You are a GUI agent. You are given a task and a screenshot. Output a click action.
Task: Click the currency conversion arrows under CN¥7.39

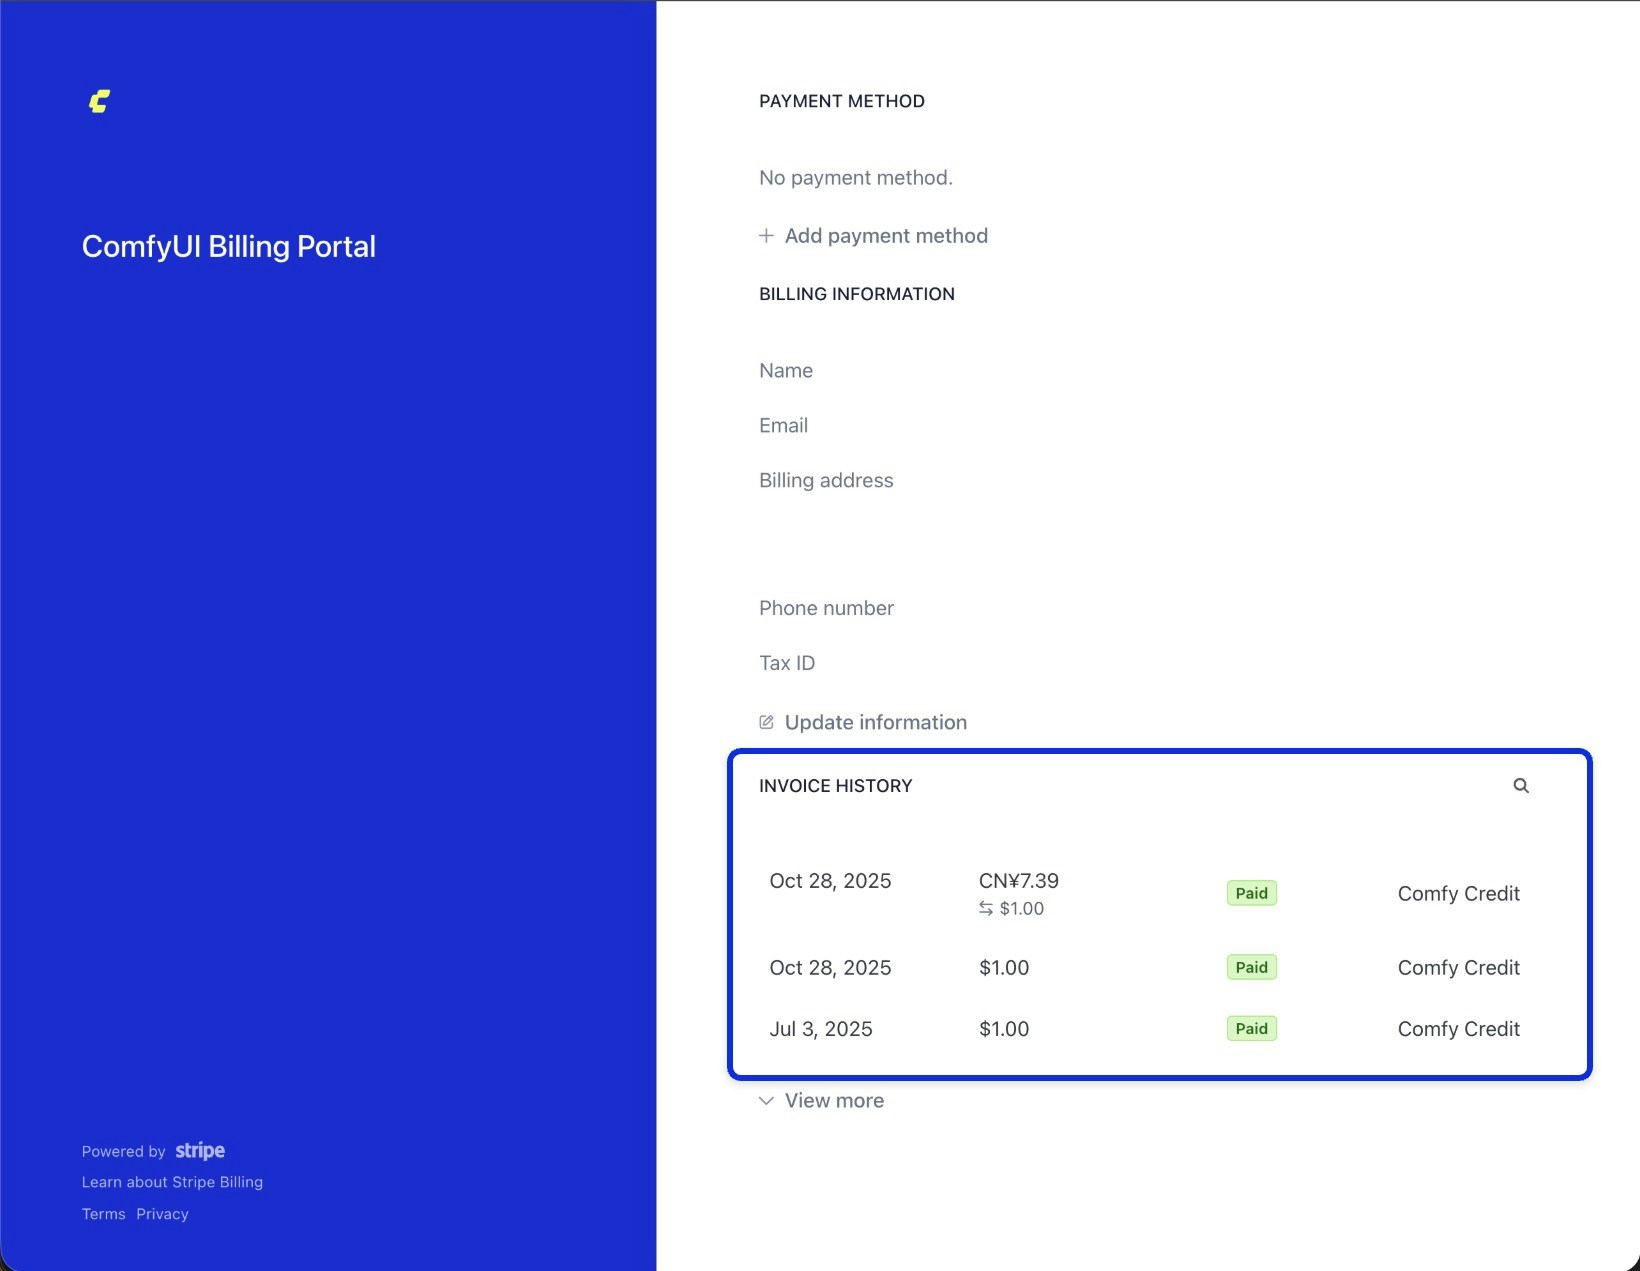pos(986,909)
